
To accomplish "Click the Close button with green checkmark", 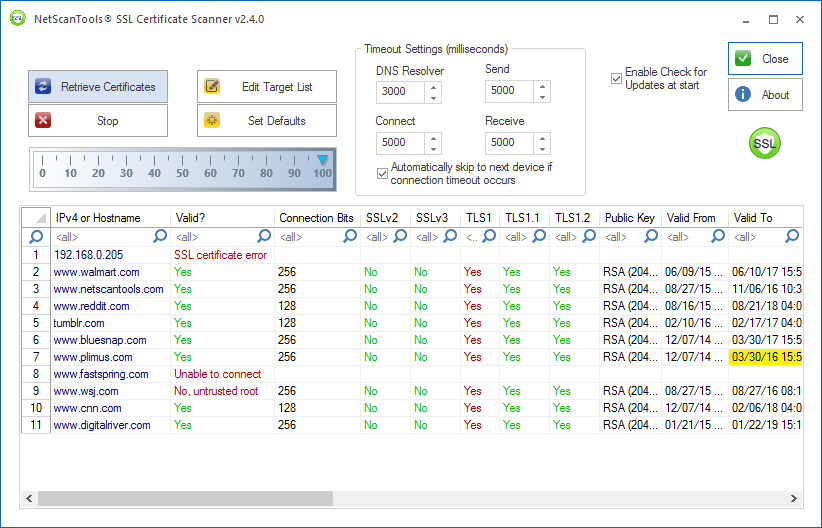I will coord(765,59).
